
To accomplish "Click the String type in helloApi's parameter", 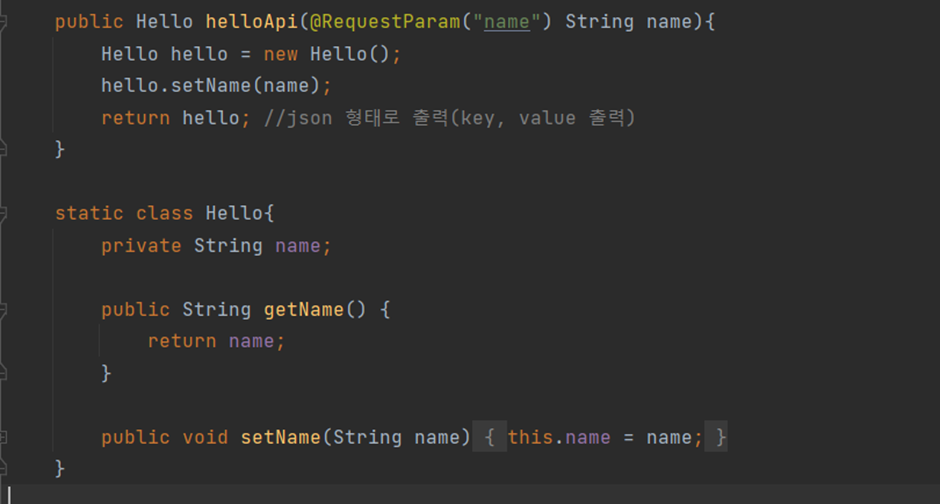I will [599, 22].
